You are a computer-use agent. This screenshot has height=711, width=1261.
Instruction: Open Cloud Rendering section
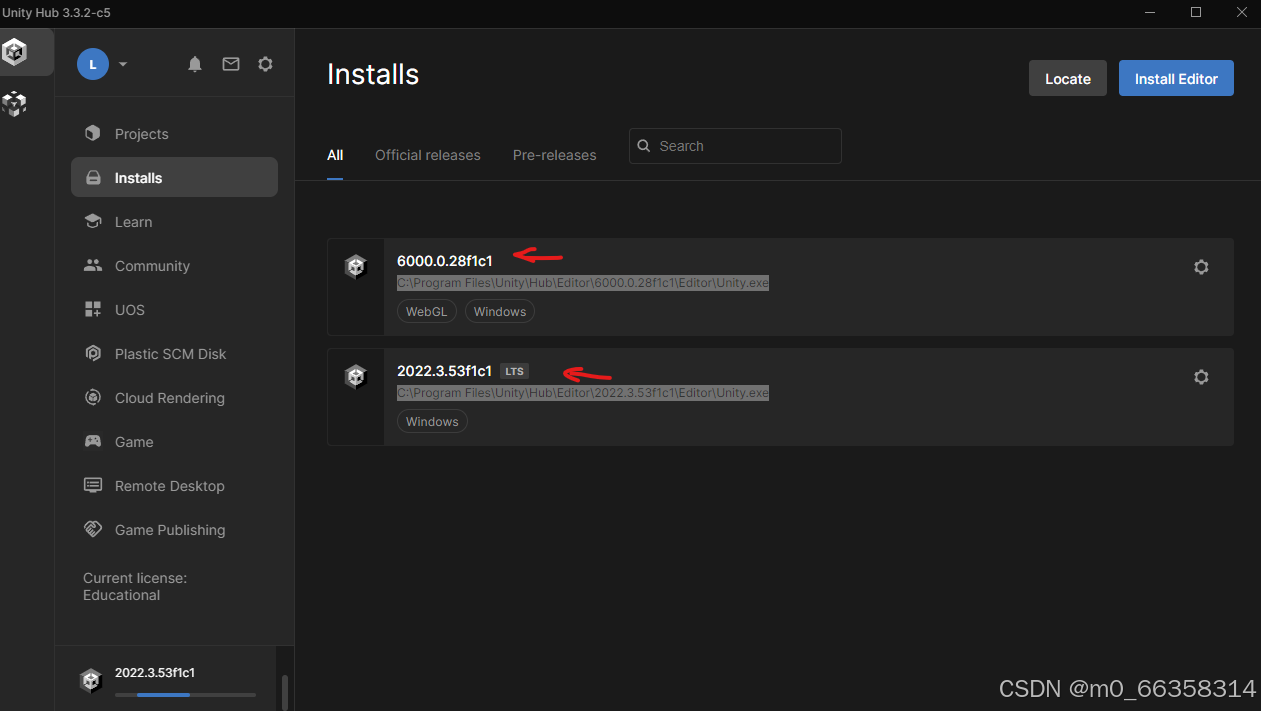(x=174, y=398)
